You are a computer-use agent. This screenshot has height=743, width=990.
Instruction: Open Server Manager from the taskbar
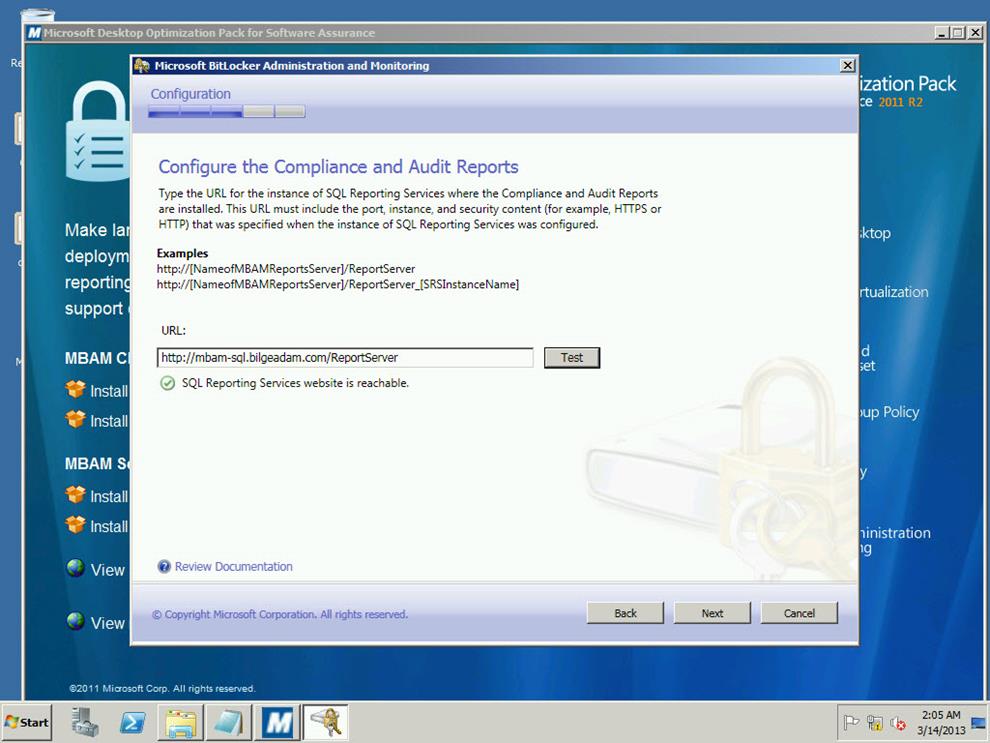click(x=85, y=722)
